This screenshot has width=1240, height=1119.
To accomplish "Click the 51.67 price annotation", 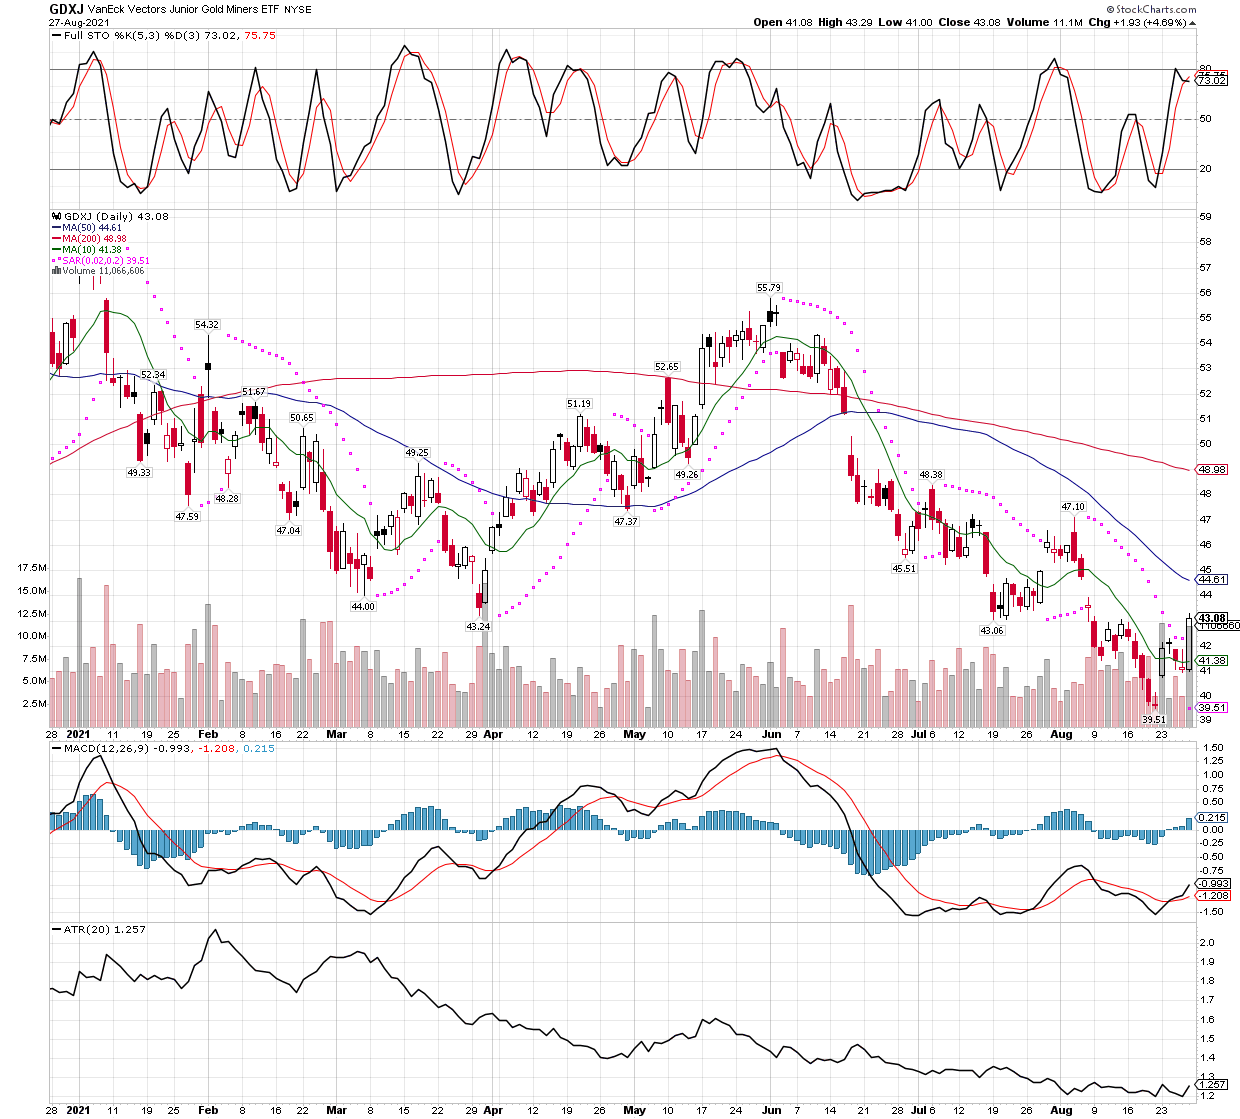I will click(x=254, y=392).
